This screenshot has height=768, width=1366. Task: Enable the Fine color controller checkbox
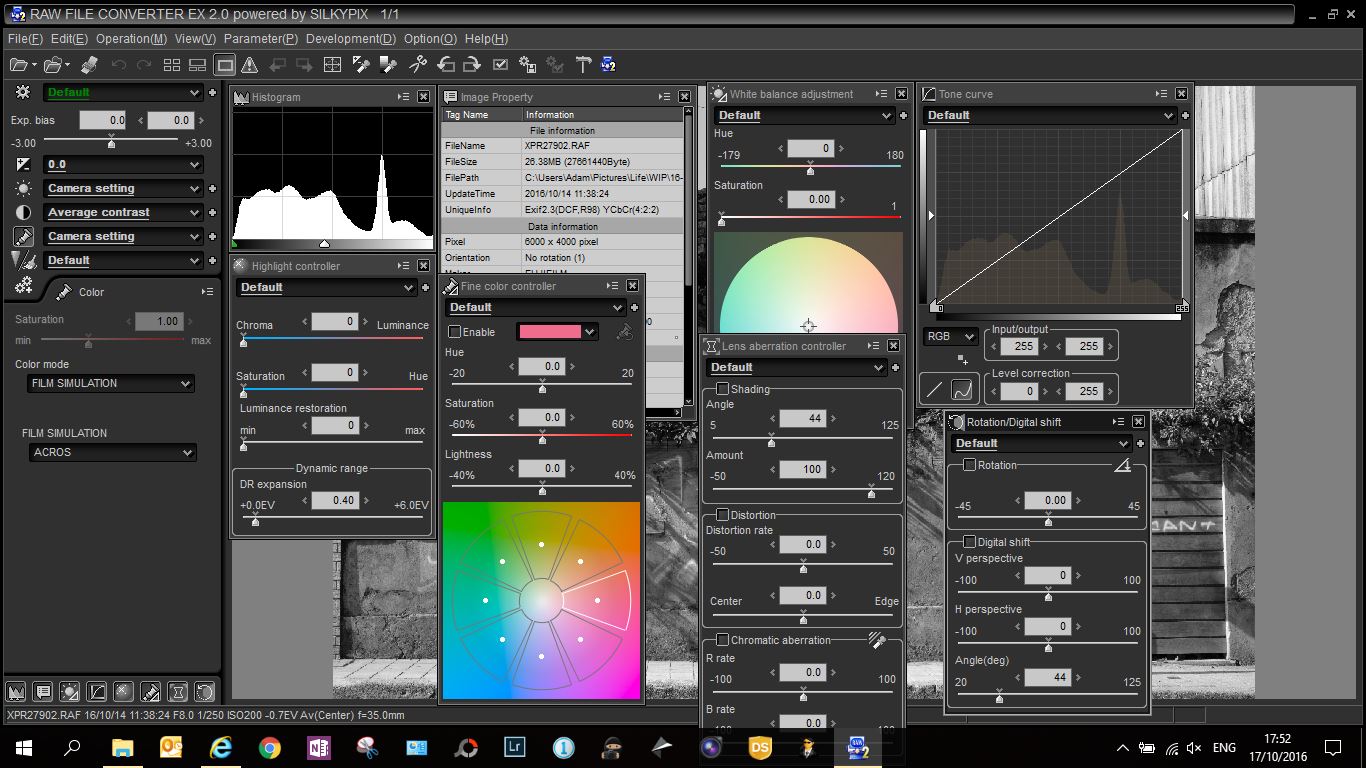coord(455,332)
